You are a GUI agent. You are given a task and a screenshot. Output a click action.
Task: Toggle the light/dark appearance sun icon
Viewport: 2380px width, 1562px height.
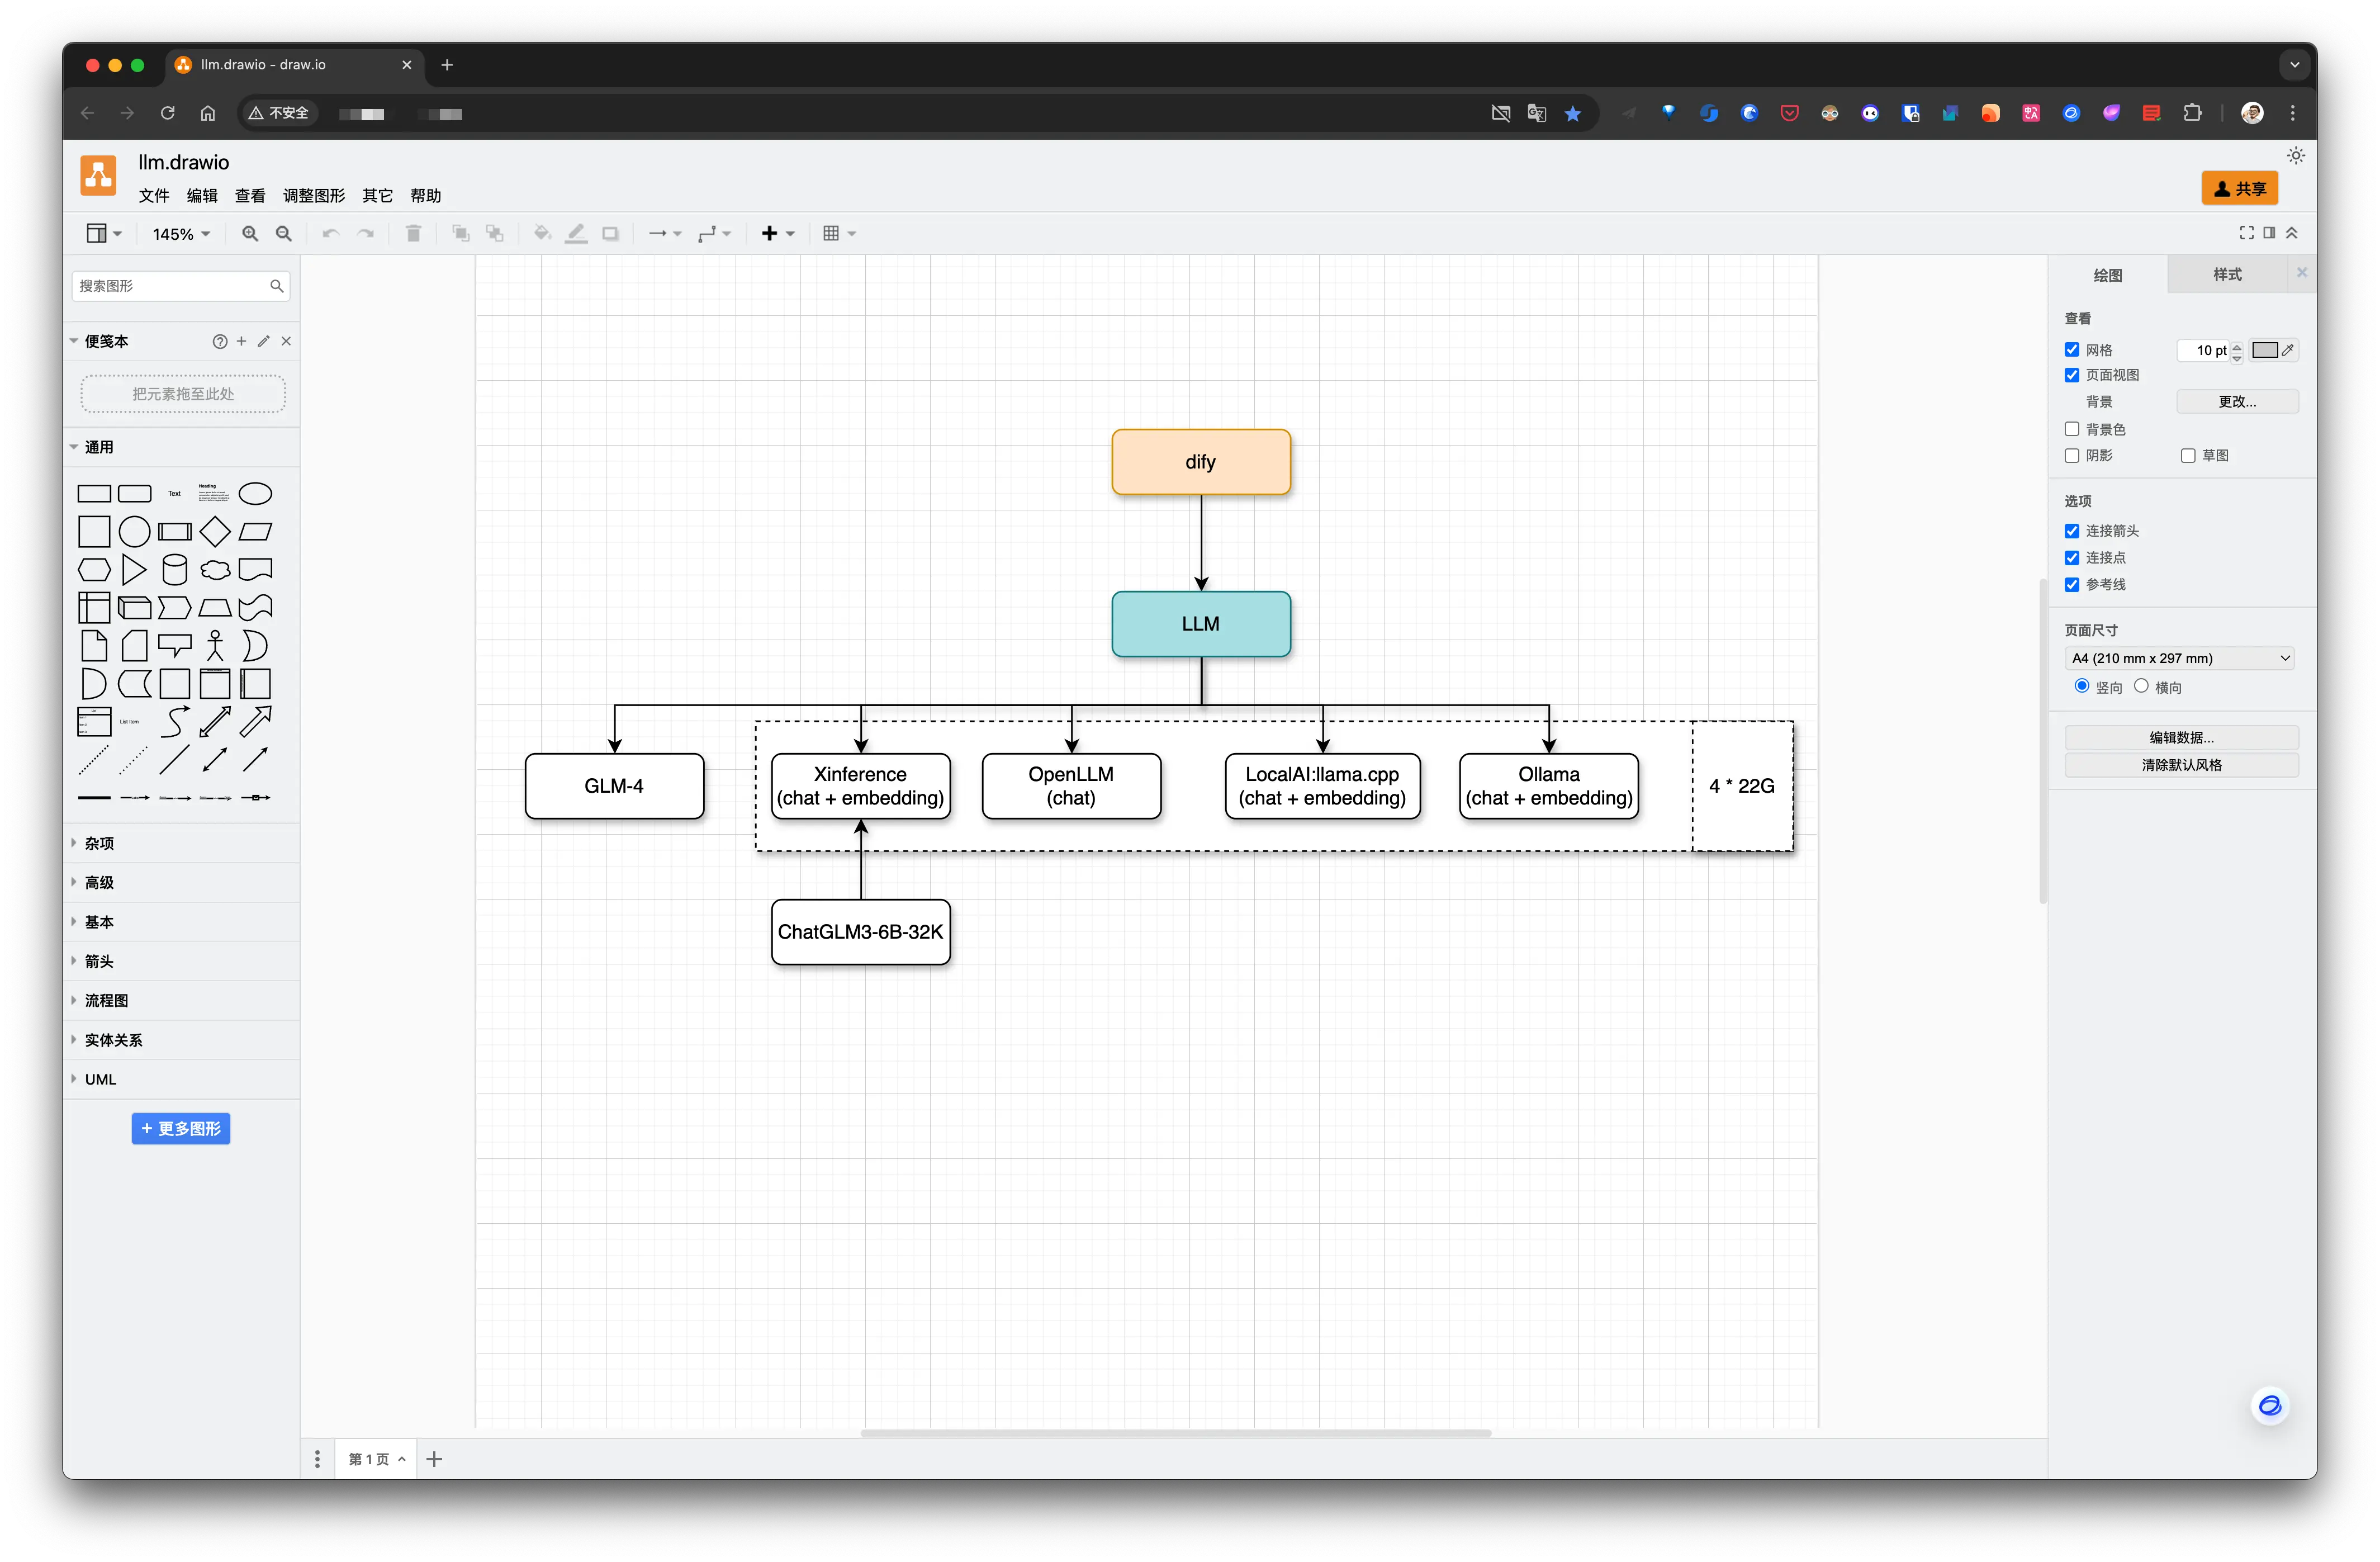pyautogui.click(x=2295, y=156)
